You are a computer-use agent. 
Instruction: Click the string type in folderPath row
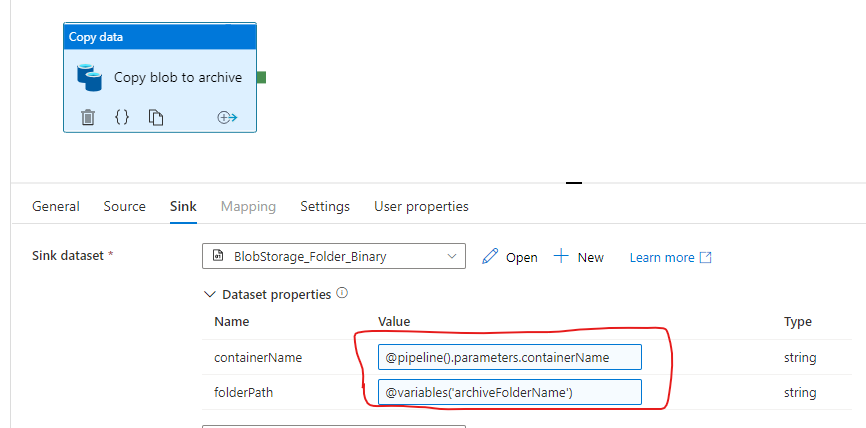(x=800, y=393)
